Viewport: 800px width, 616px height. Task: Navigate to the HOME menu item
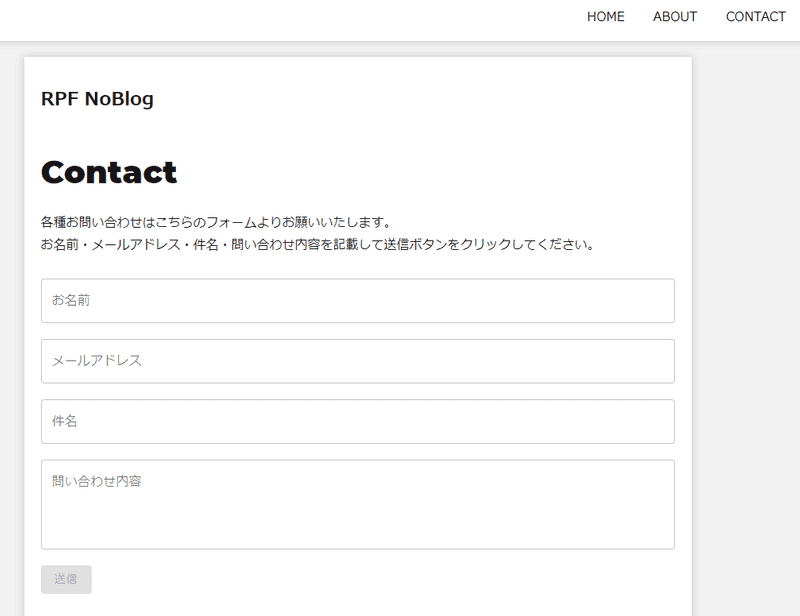(x=605, y=16)
